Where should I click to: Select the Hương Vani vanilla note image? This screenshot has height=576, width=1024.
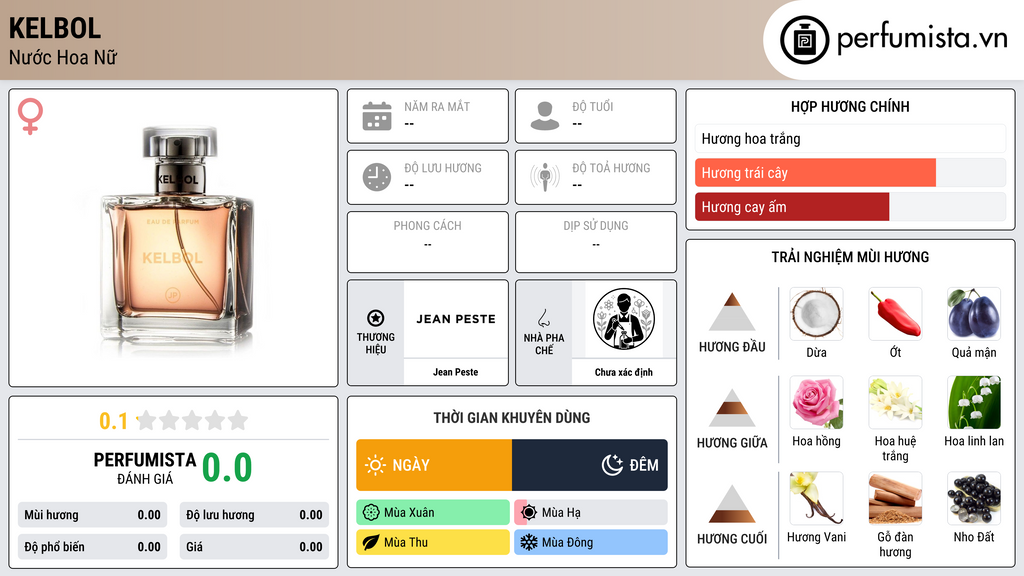(816, 498)
